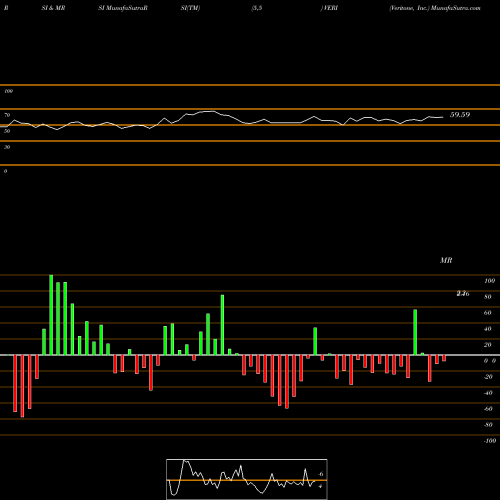Click the MunafaSutra.com watermark text
The width and height of the screenshot is (500, 500).
pyautogui.click(x=456, y=8)
